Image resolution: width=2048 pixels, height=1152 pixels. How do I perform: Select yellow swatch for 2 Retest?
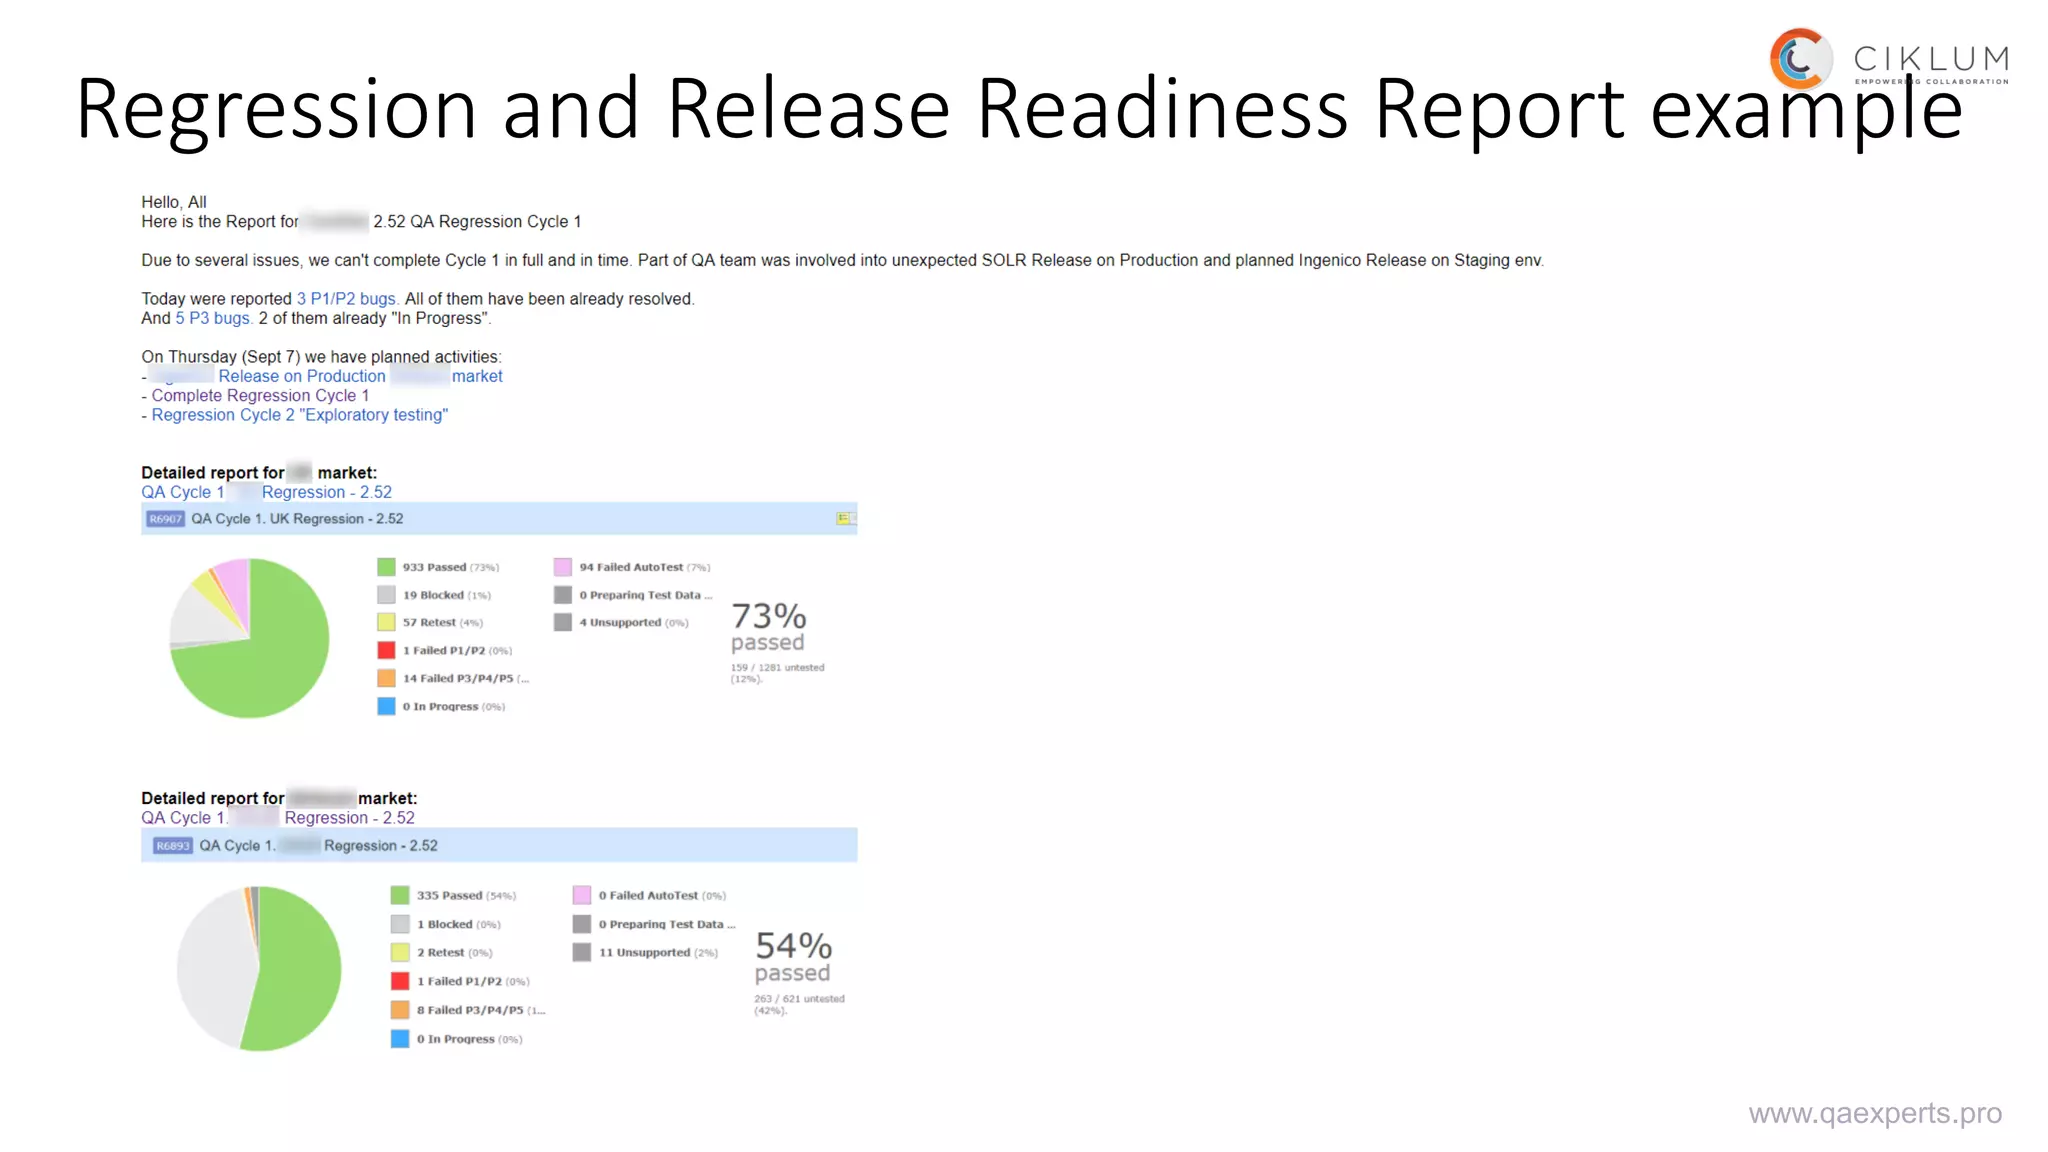click(x=400, y=952)
